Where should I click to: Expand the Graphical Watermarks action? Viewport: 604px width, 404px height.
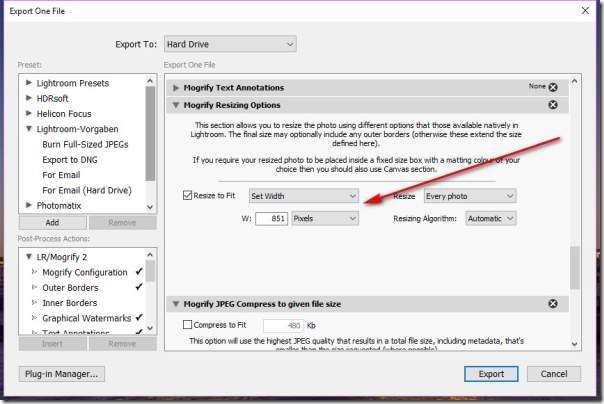click(34, 318)
